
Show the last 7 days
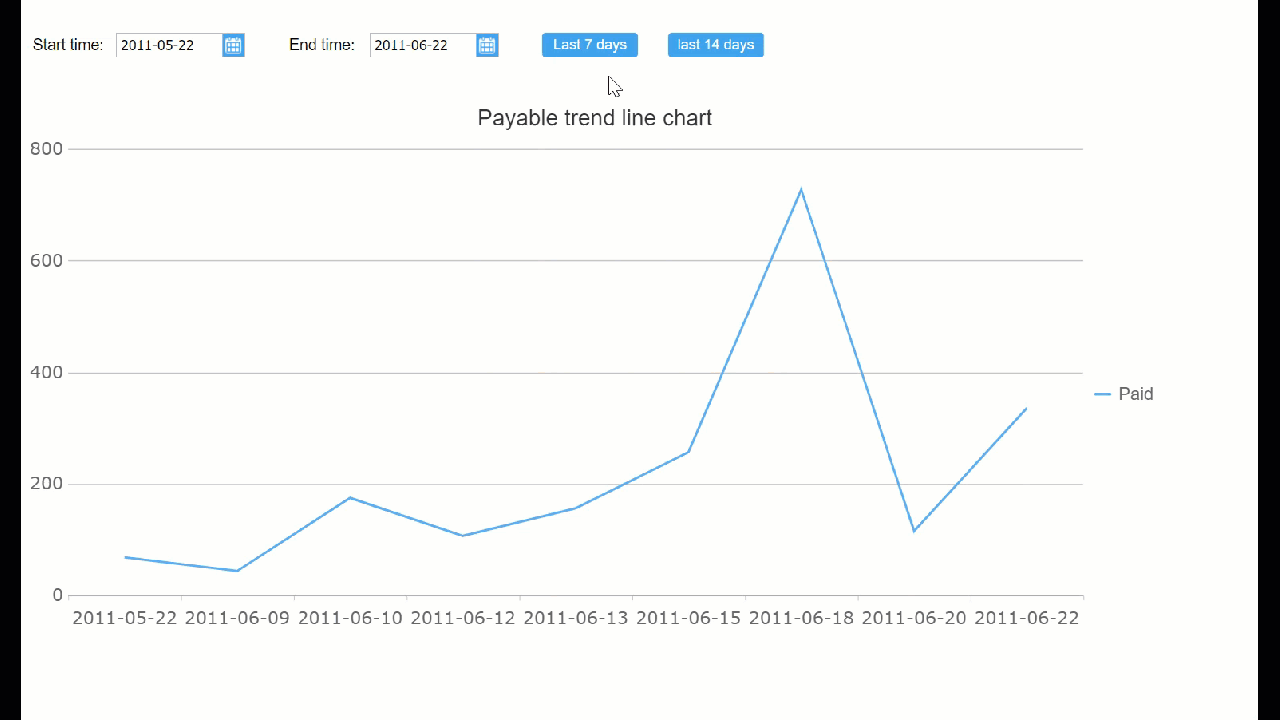tap(590, 45)
